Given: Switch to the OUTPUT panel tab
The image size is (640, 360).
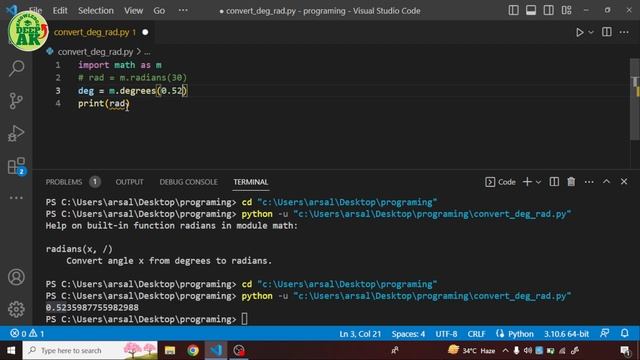Looking at the screenshot, I should [x=129, y=182].
